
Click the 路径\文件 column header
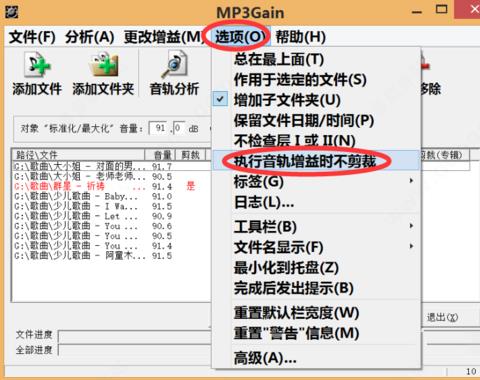click(78, 155)
